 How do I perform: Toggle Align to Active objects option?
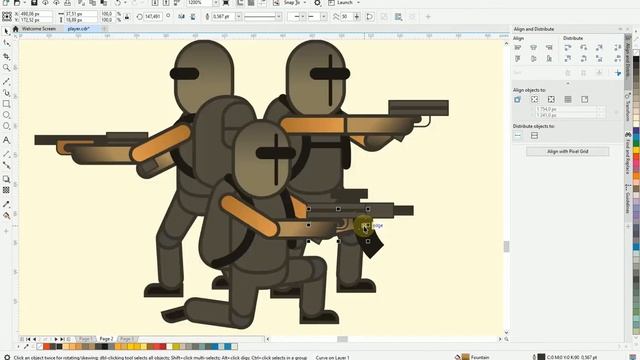pyautogui.click(x=518, y=99)
